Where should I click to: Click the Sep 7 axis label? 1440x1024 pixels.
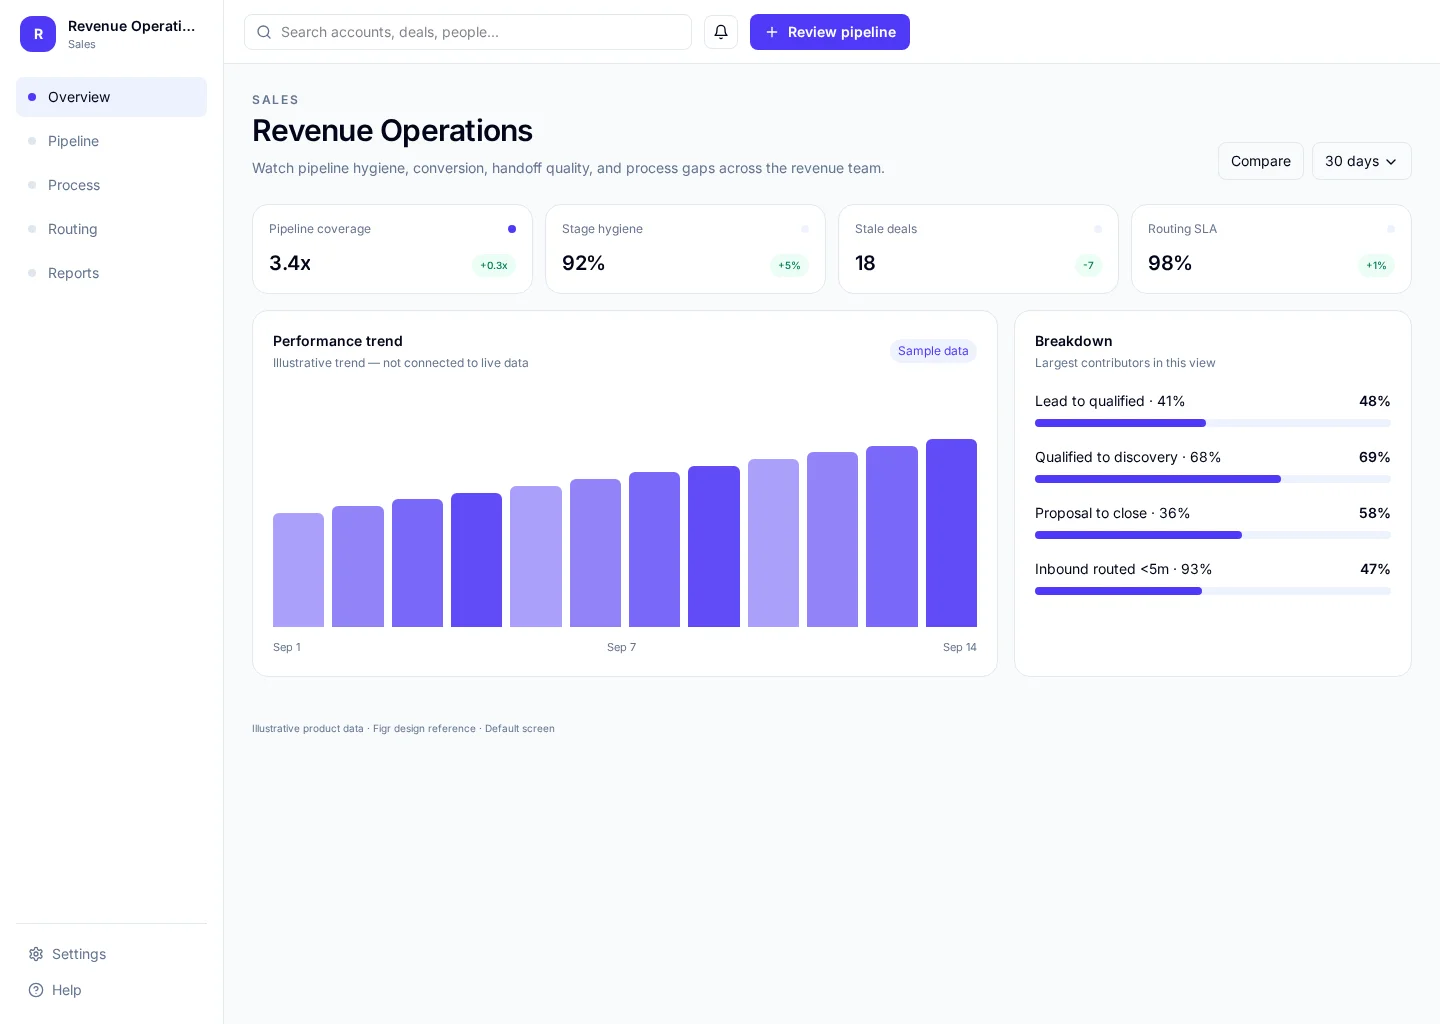[621, 647]
